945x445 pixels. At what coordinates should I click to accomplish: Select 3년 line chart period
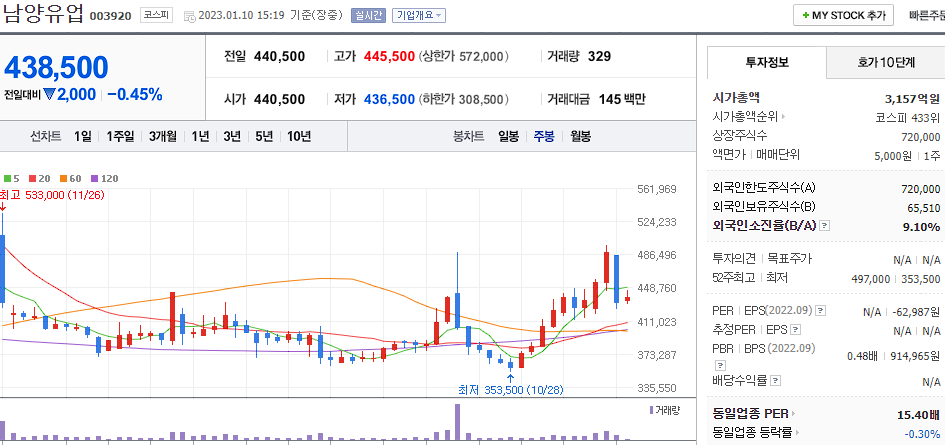231,136
